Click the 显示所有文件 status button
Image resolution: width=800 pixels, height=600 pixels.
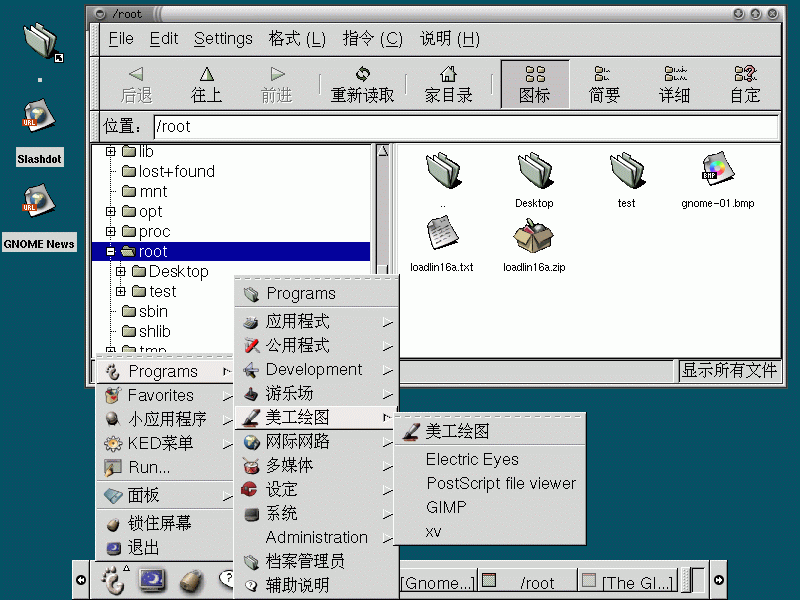point(730,370)
